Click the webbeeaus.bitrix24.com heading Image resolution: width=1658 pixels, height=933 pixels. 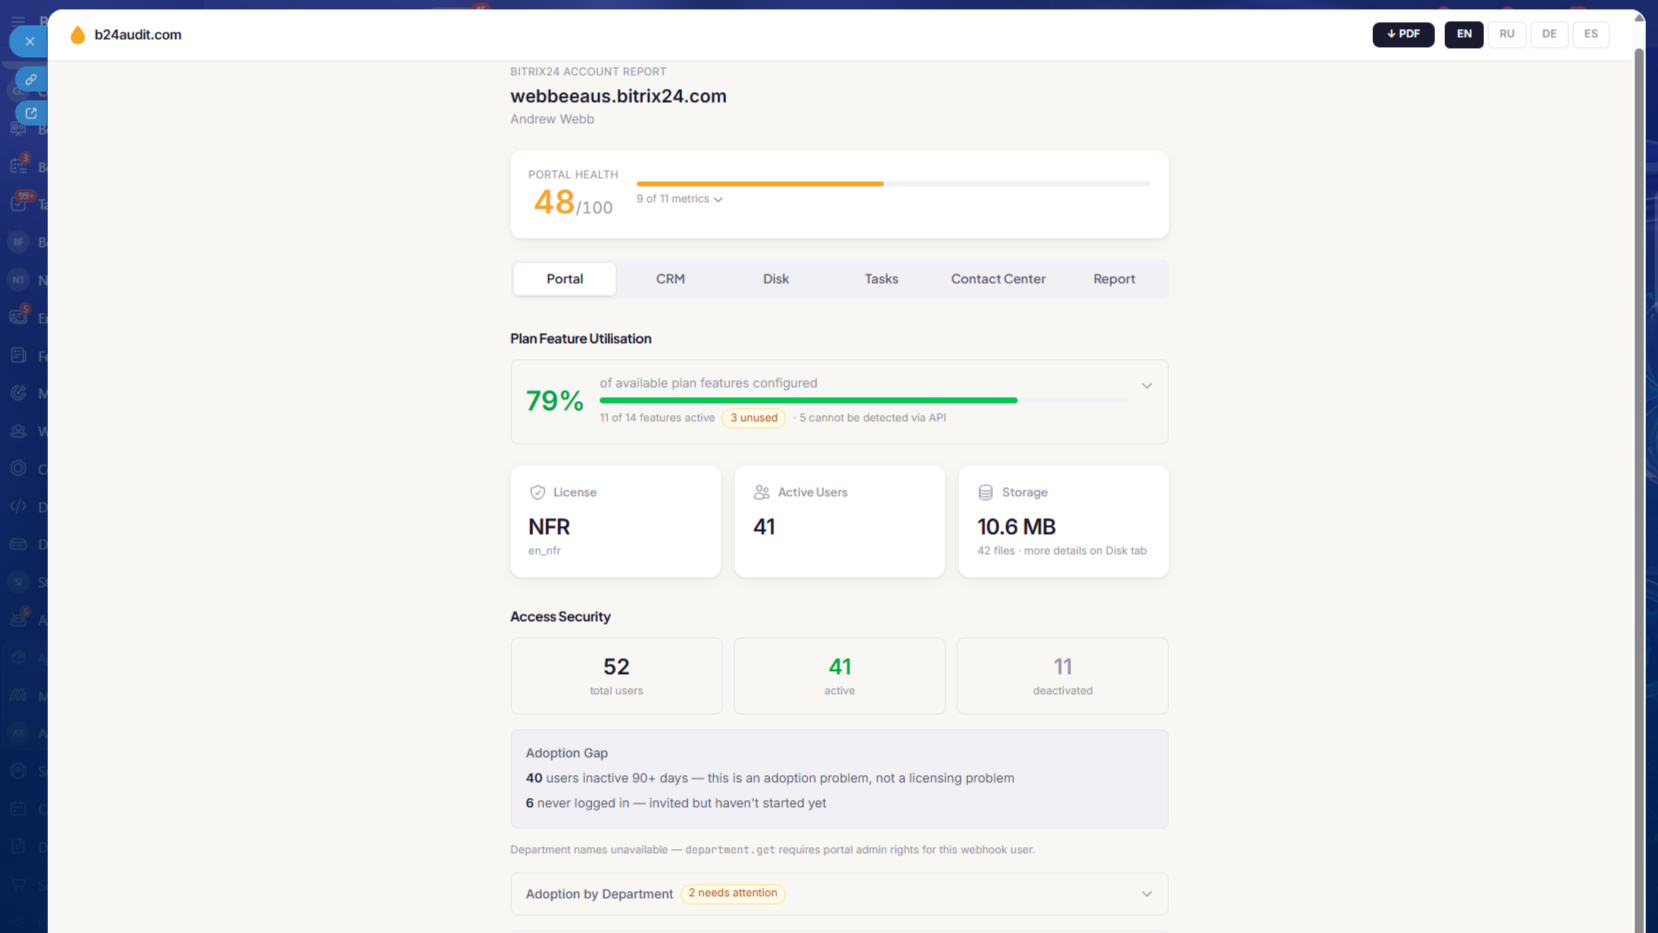618,96
